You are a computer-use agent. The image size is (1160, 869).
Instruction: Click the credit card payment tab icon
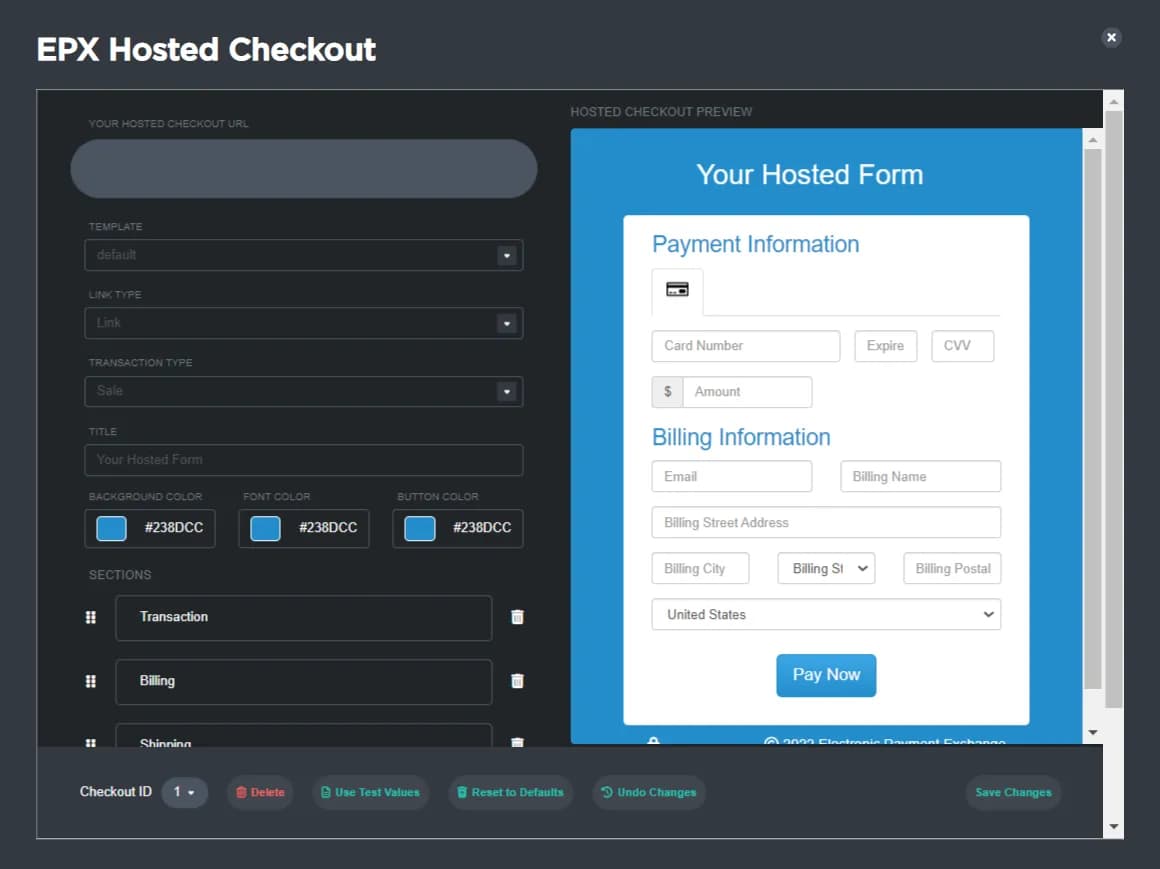pyautogui.click(x=677, y=289)
